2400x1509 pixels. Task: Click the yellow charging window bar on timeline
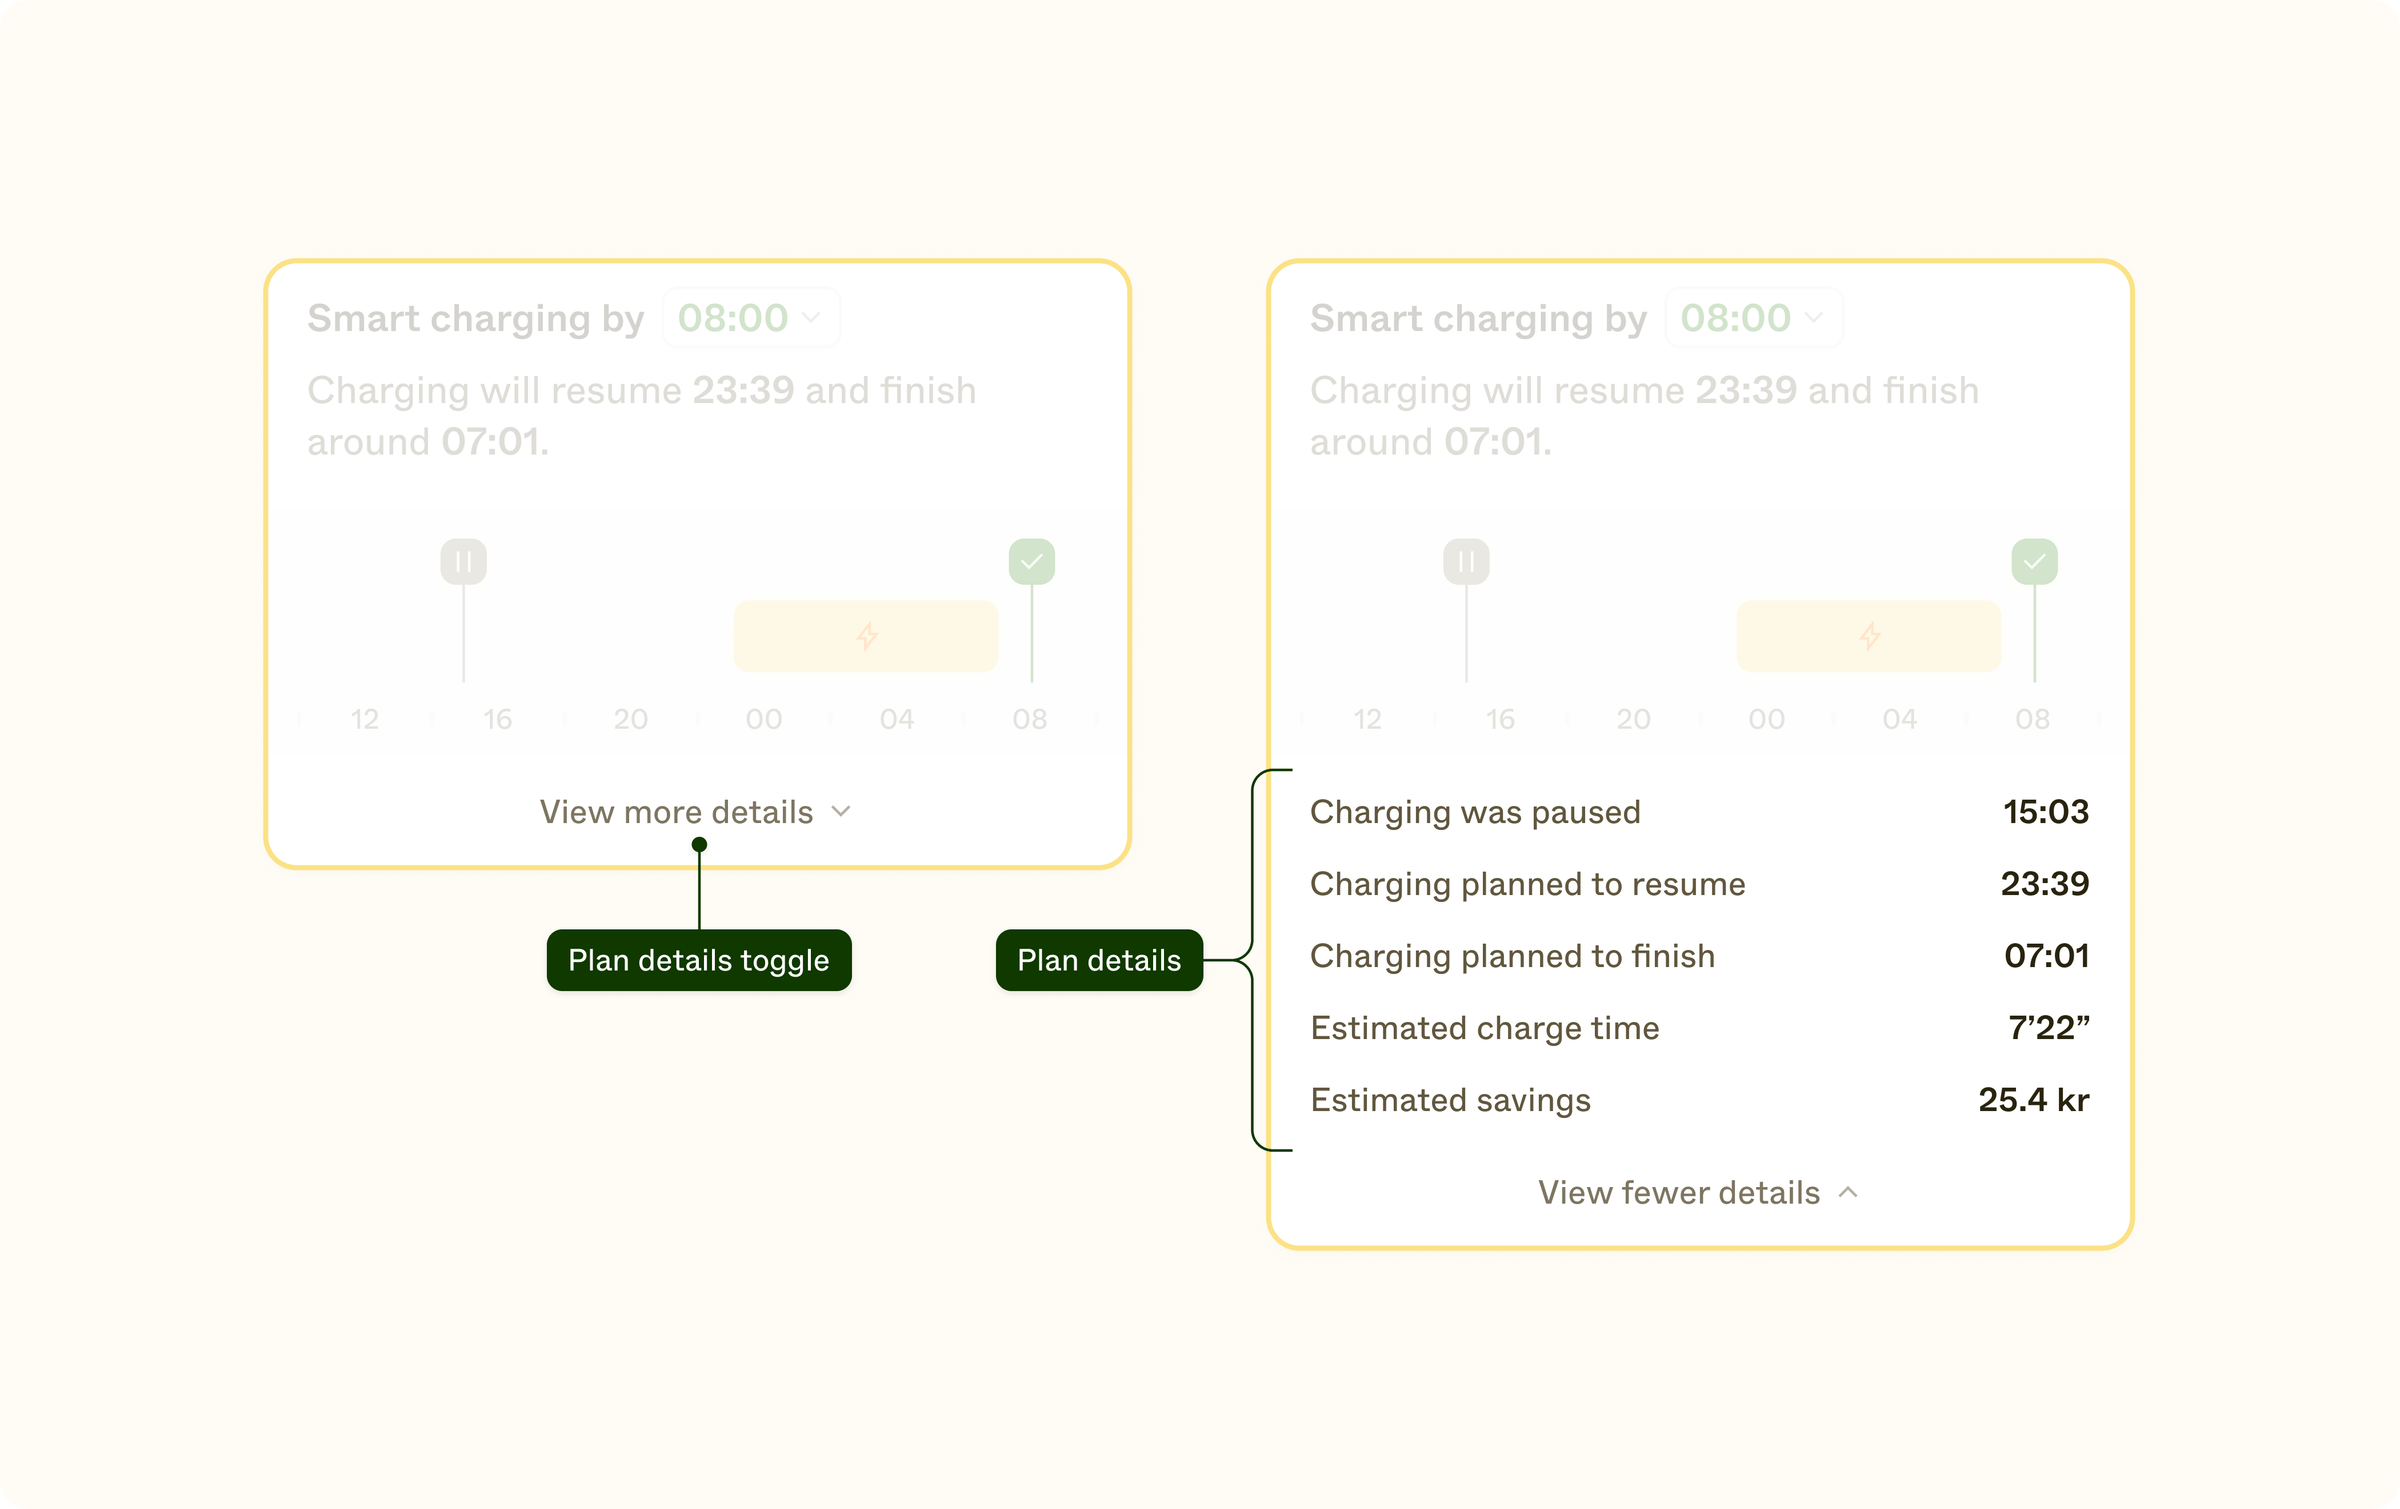866,636
